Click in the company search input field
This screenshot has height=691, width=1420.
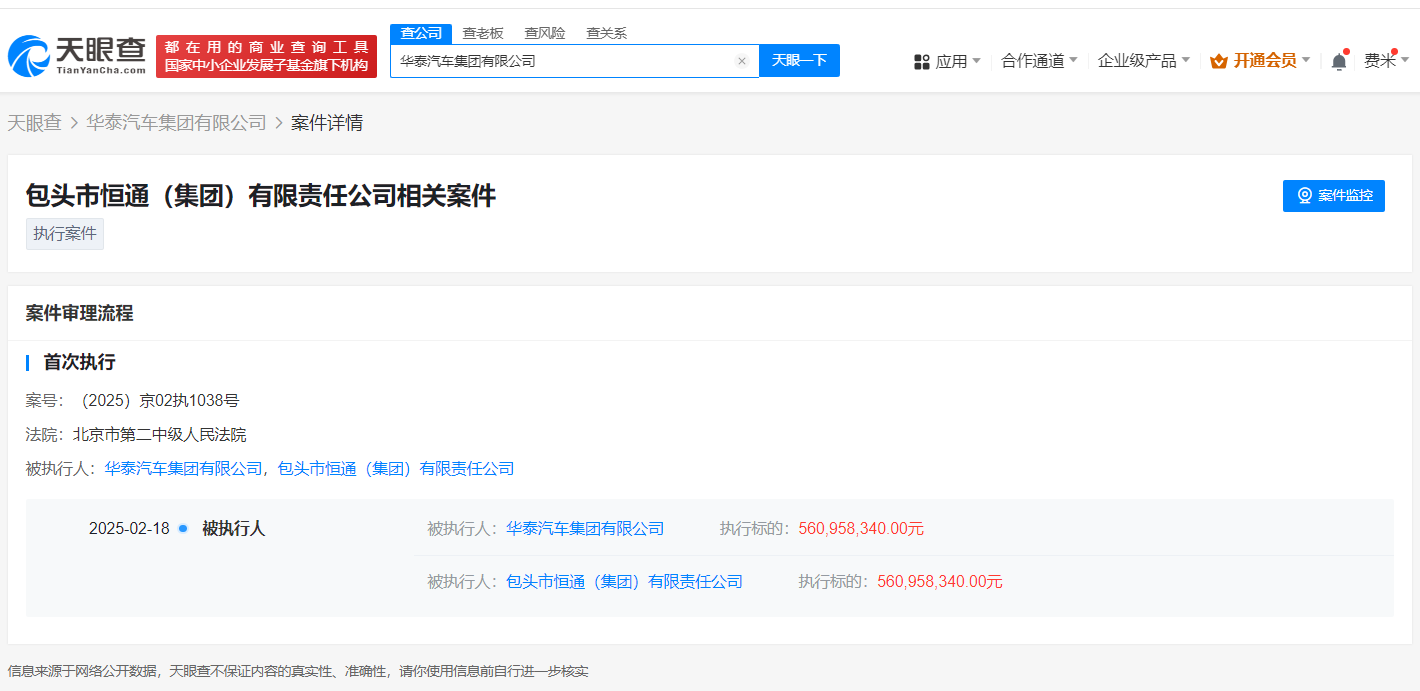click(560, 61)
